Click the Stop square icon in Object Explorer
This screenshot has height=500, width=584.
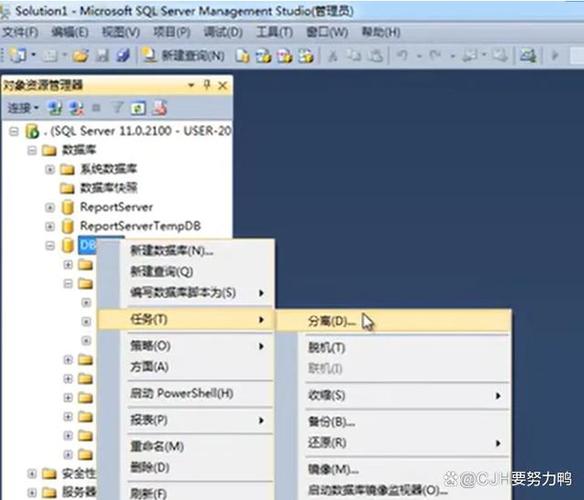pos(96,108)
